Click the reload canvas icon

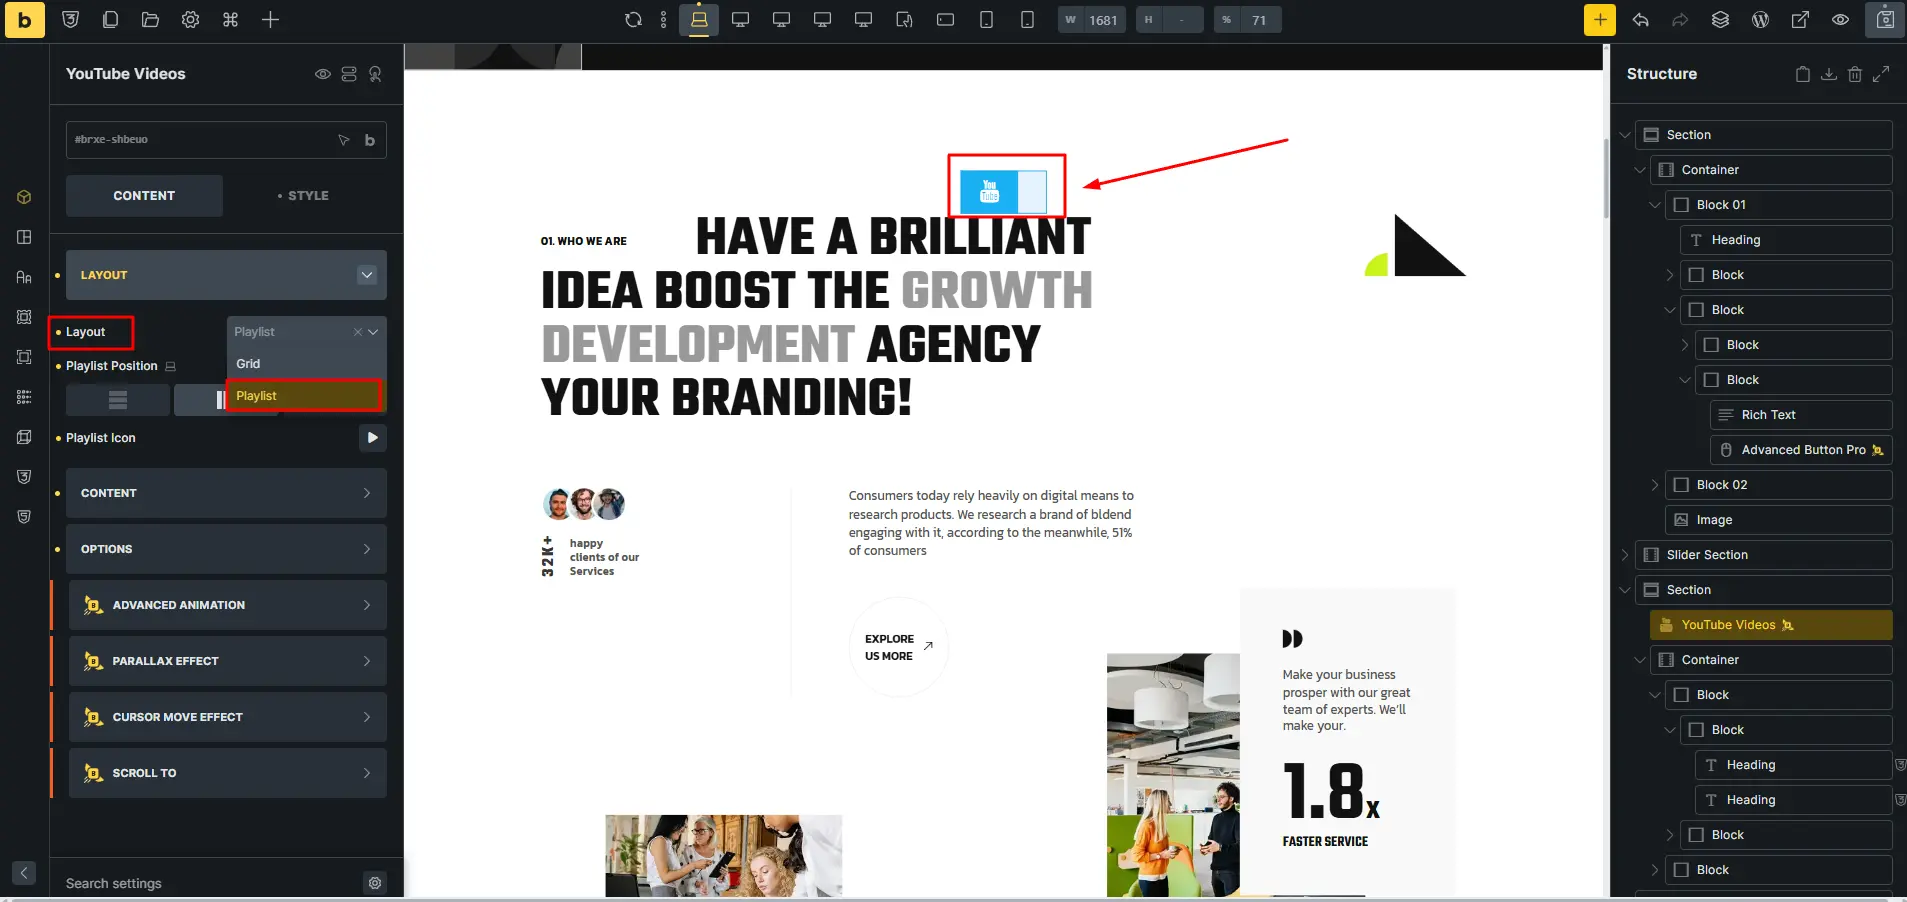(633, 20)
